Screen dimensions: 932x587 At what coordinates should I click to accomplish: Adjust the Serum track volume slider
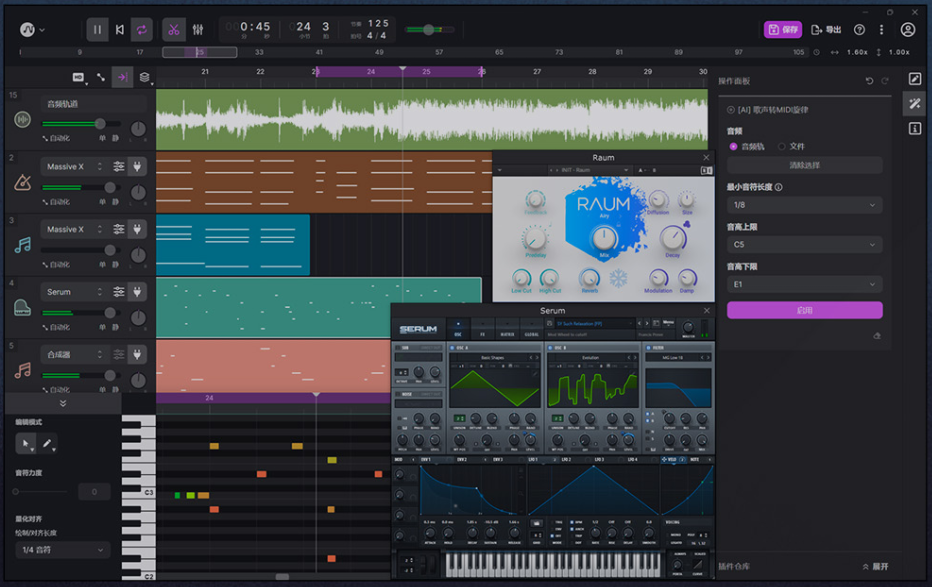click(x=81, y=312)
